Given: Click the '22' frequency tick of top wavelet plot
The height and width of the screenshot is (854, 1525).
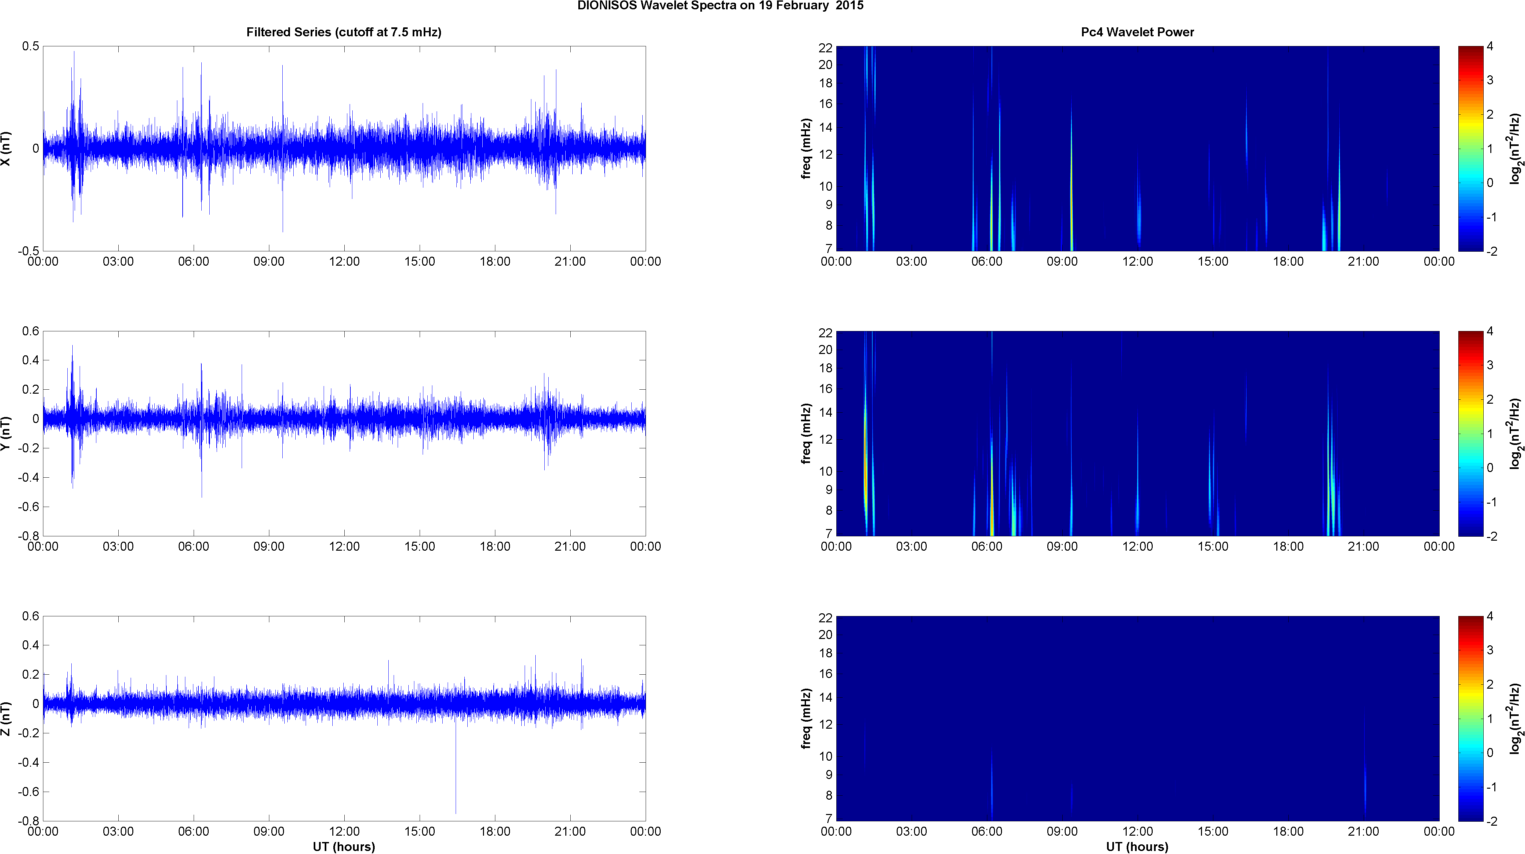Looking at the screenshot, I should click(826, 48).
